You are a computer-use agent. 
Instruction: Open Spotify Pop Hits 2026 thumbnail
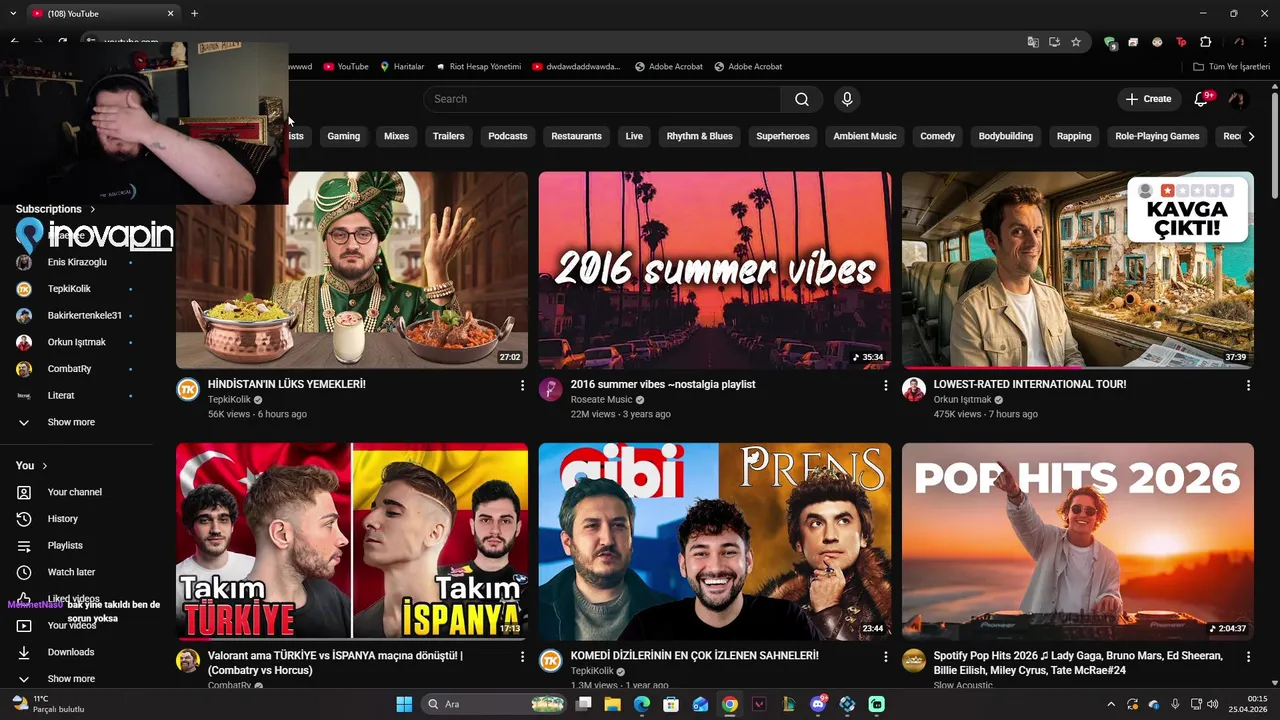(1078, 541)
